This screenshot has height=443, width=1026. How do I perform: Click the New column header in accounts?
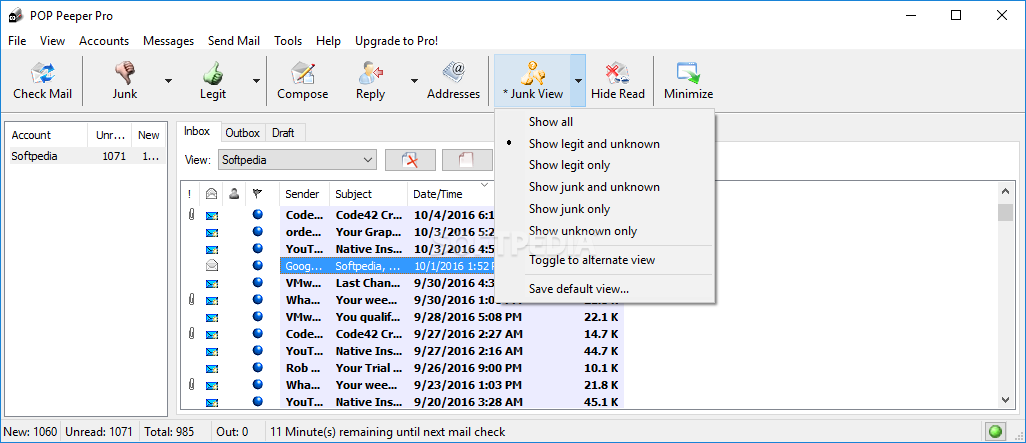(x=149, y=135)
